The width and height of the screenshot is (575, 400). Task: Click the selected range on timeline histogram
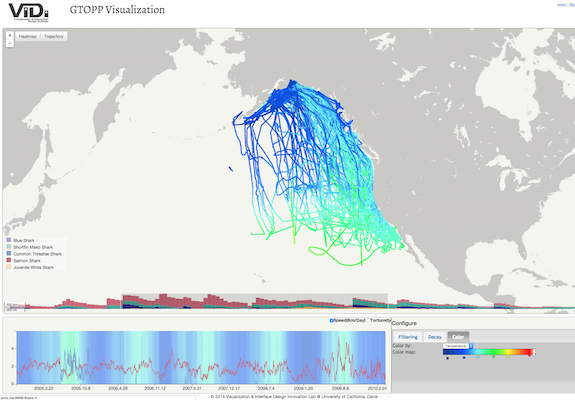[254, 301]
